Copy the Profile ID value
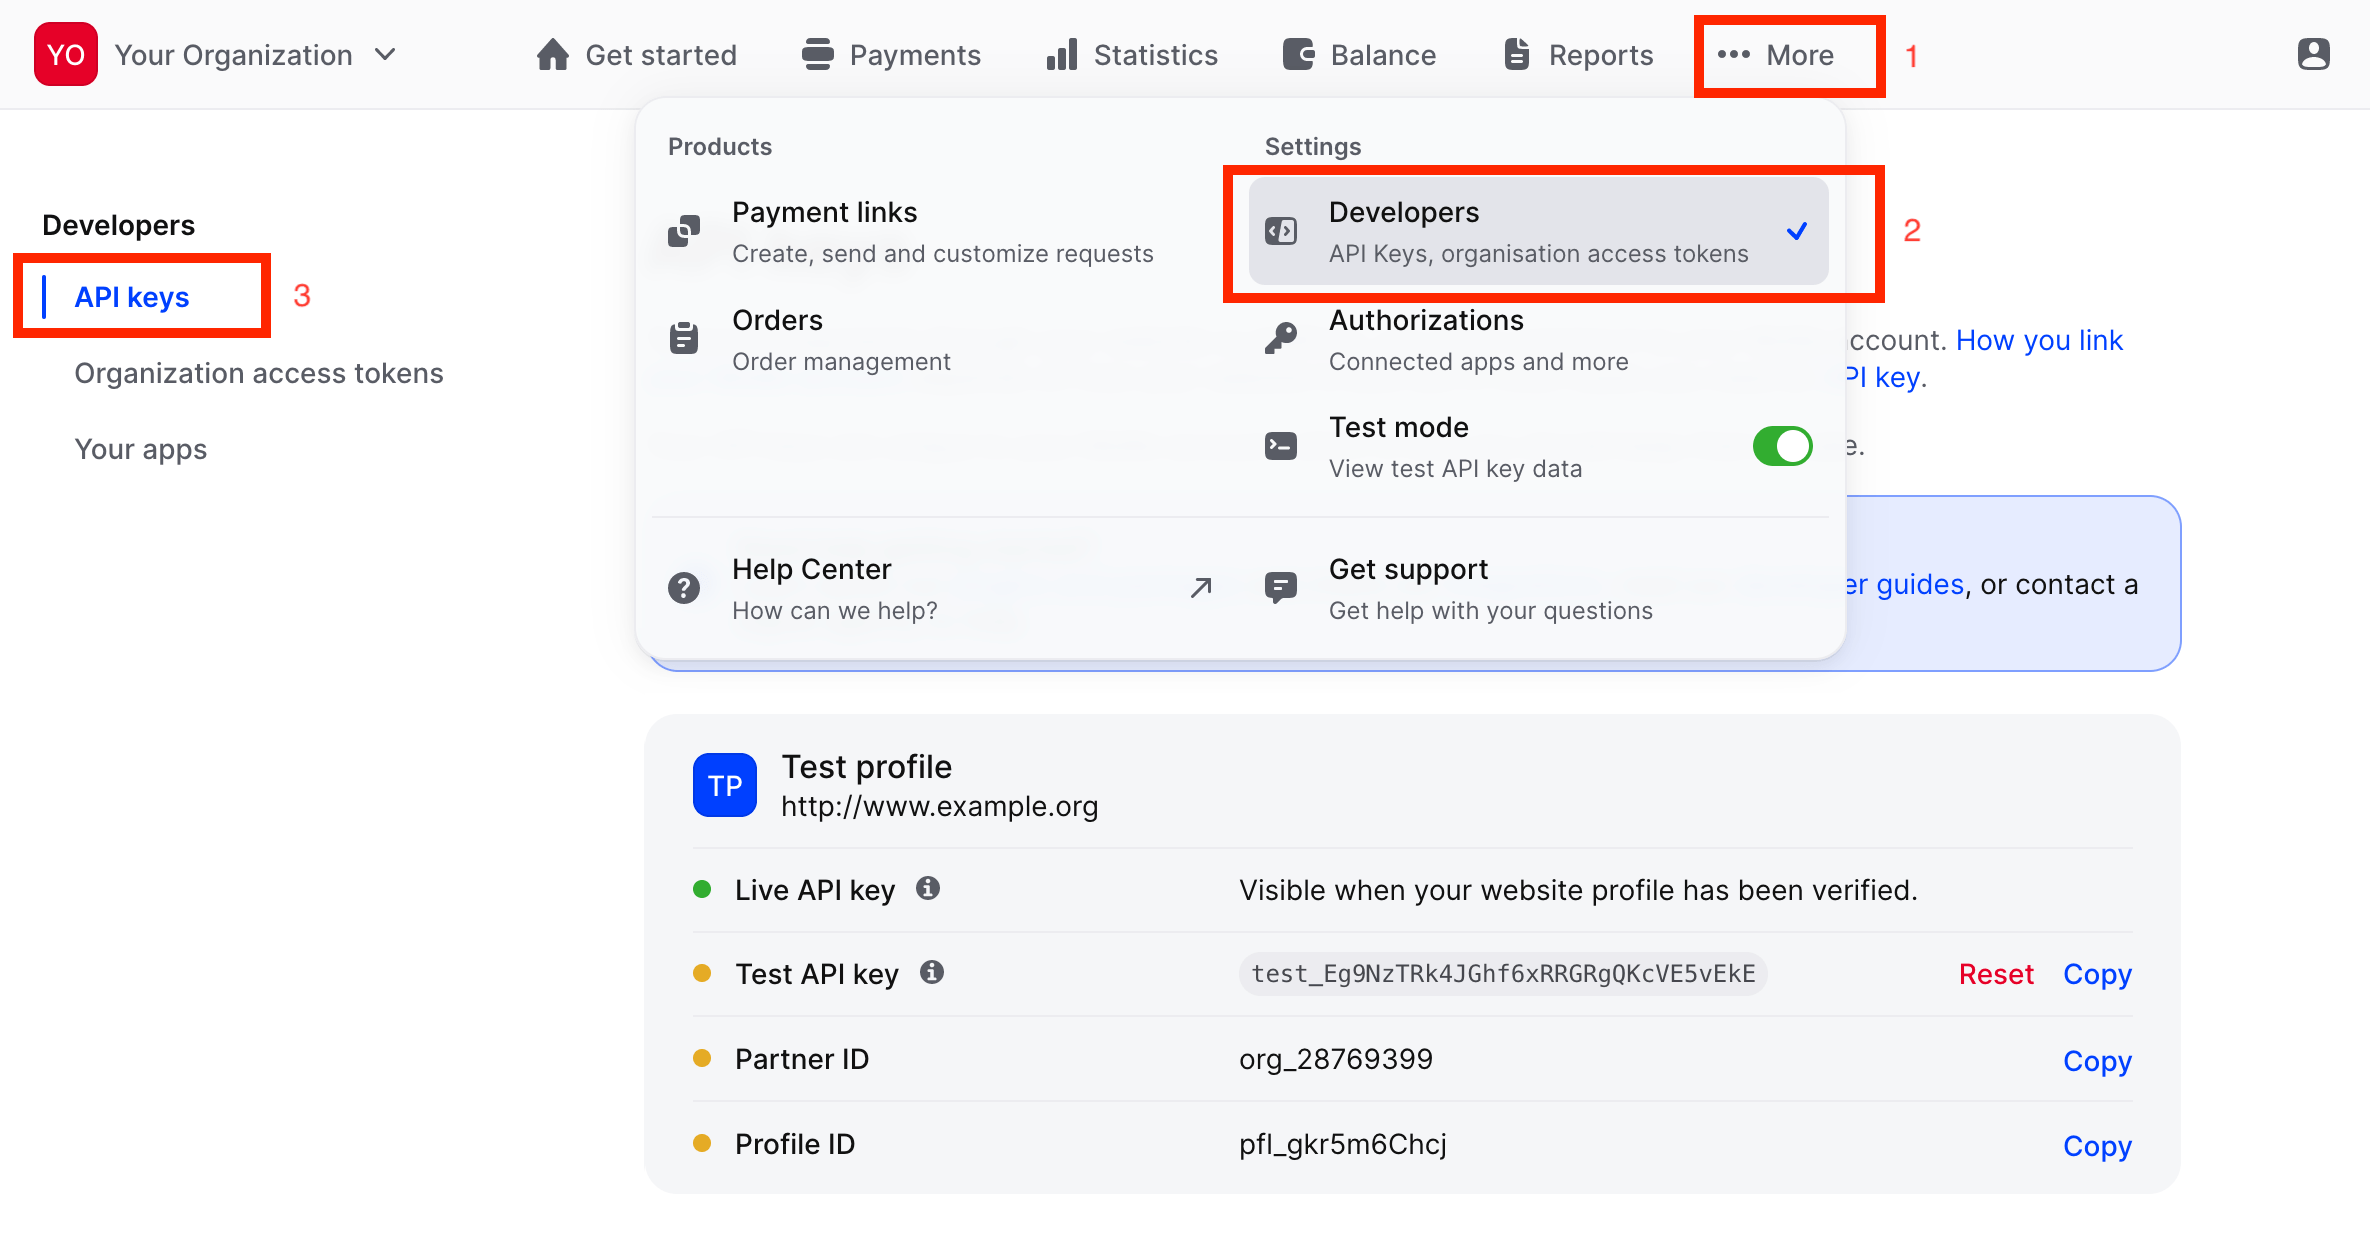Image resolution: width=2370 pixels, height=1250 pixels. pyautogui.click(x=2097, y=1145)
